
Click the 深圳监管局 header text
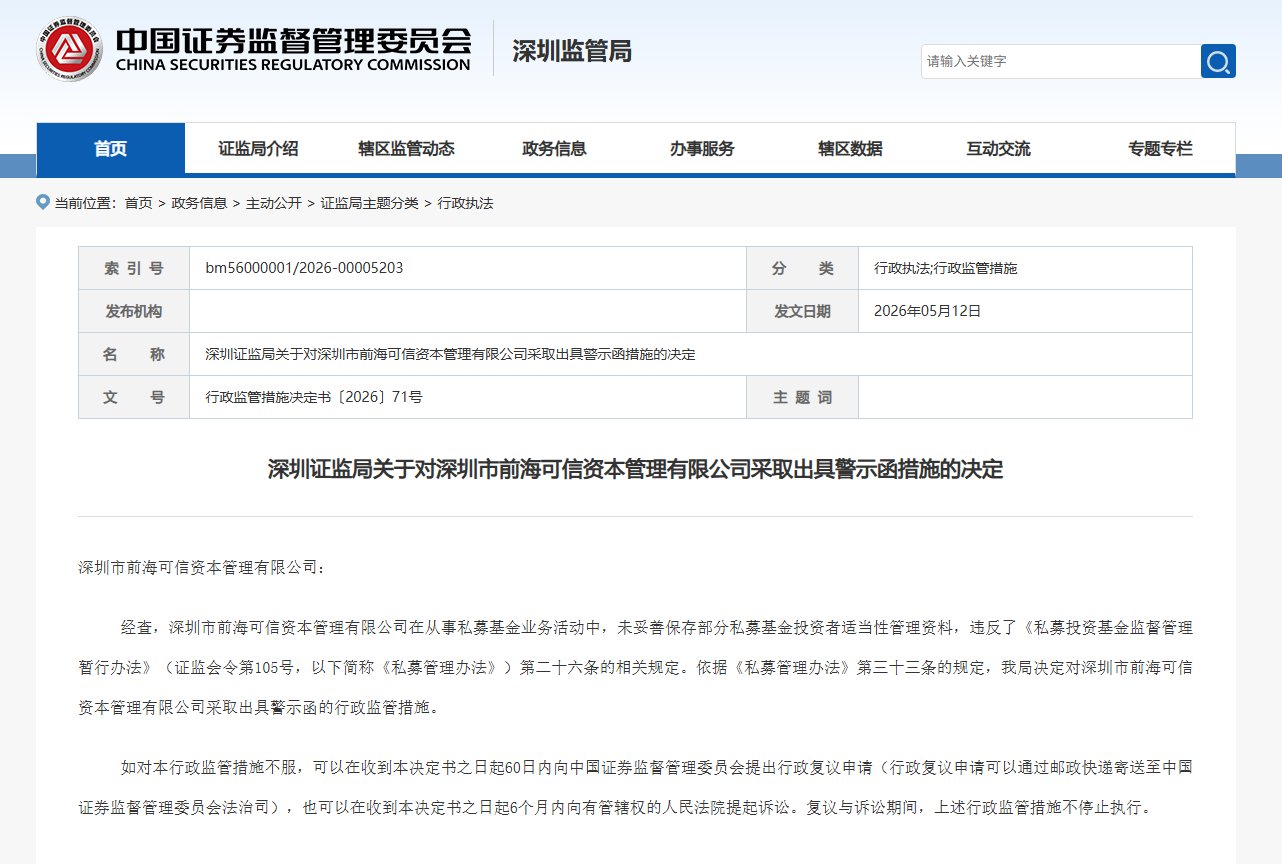click(572, 51)
